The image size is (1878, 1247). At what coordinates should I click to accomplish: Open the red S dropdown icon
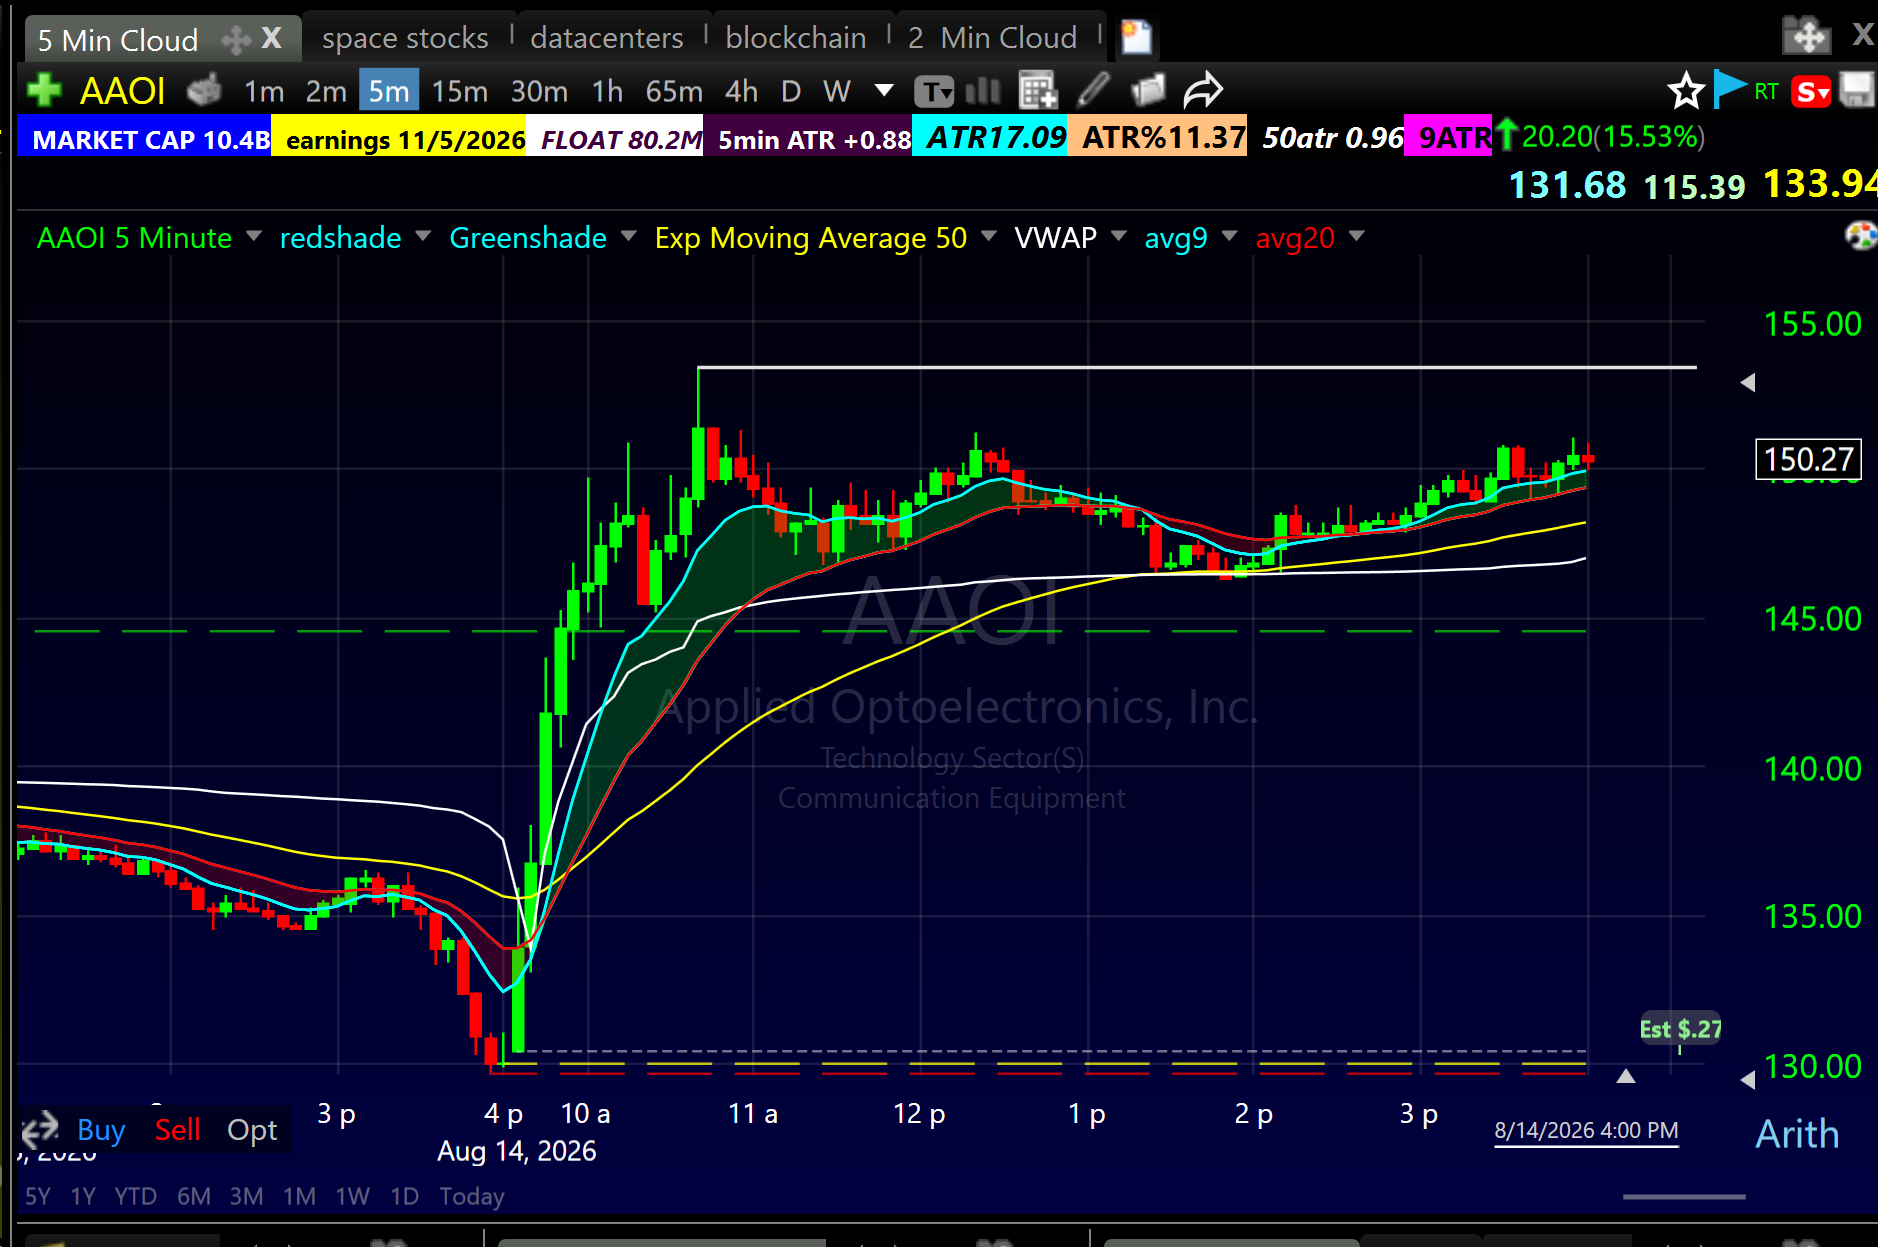[x=1811, y=92]
